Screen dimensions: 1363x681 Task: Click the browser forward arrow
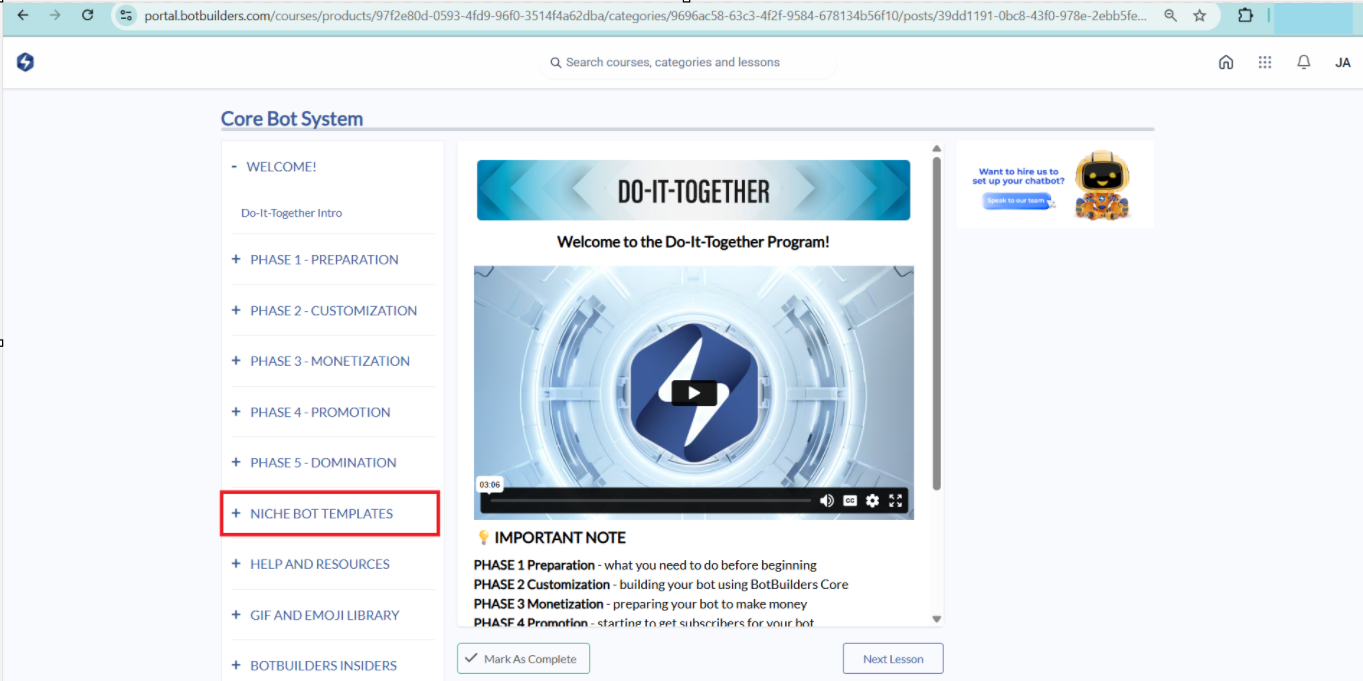[x=55, y=15]
